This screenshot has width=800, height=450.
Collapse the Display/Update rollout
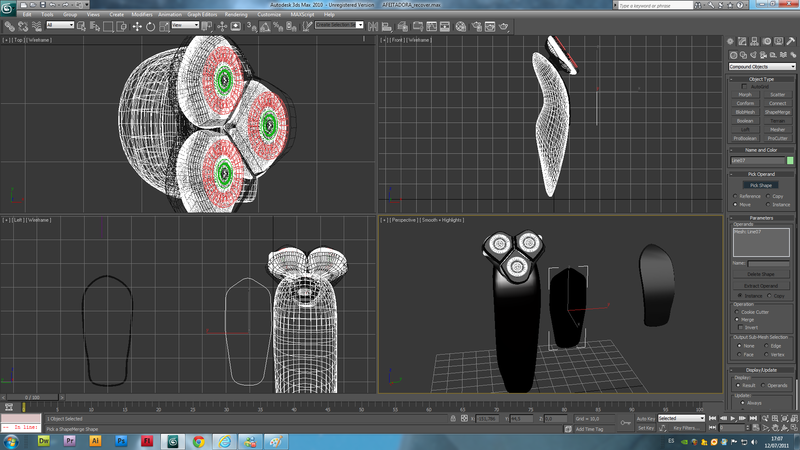click(761, 370)
